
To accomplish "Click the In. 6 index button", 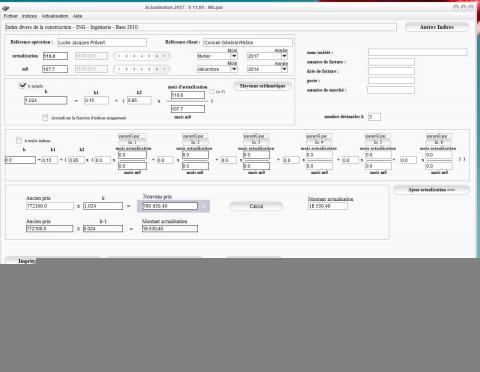I will [x=439, y=142].
